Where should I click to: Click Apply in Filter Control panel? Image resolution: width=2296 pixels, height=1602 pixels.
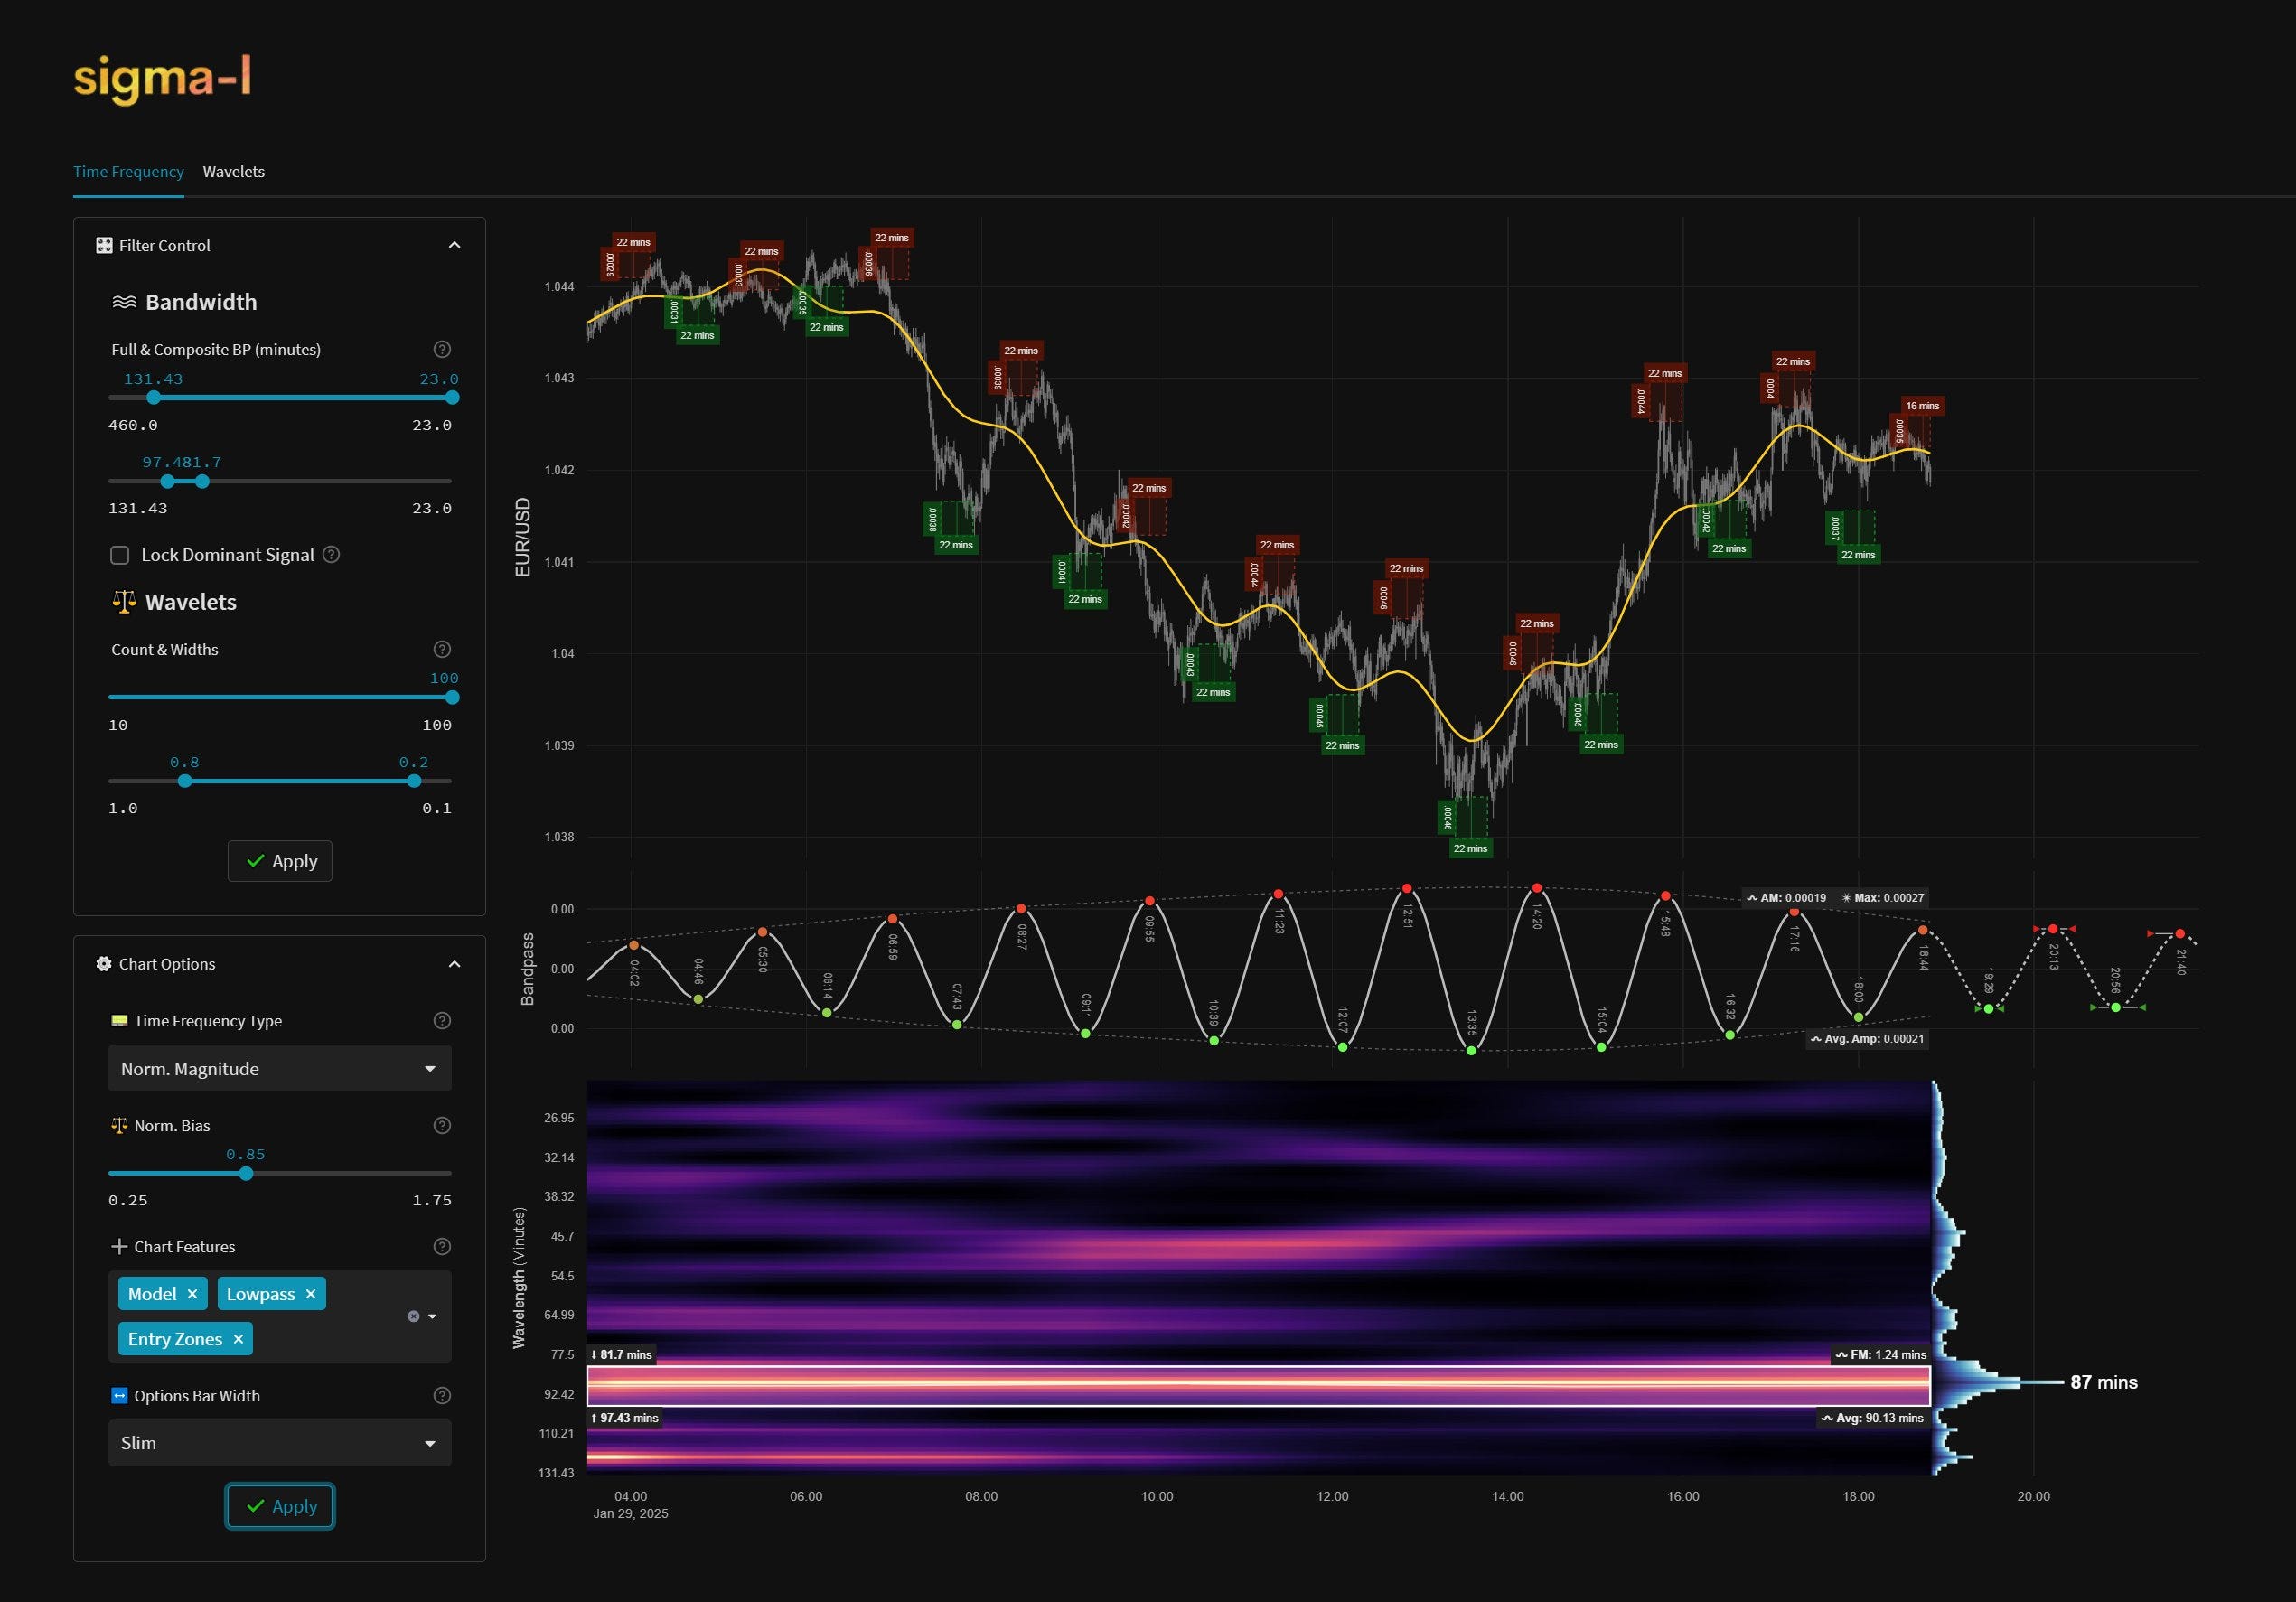pos(280,861)
